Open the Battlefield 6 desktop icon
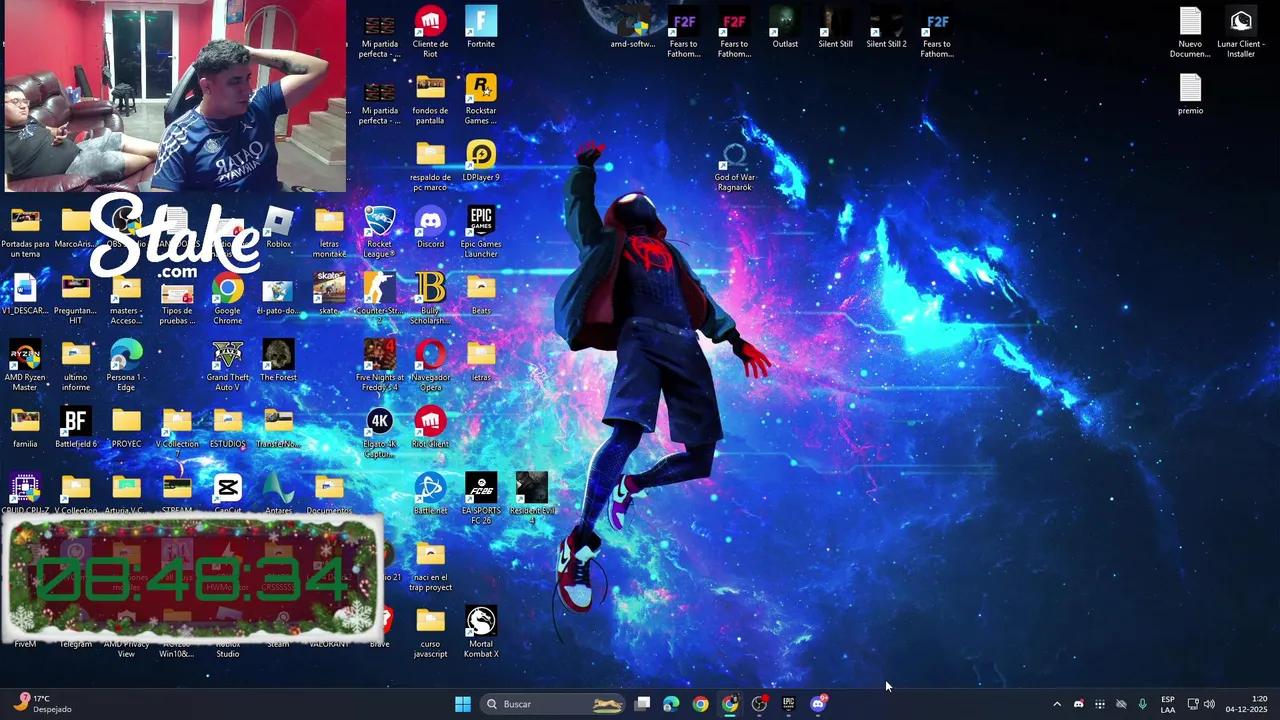The height and width of the screenshot is (720, 1280). point(76,427)
